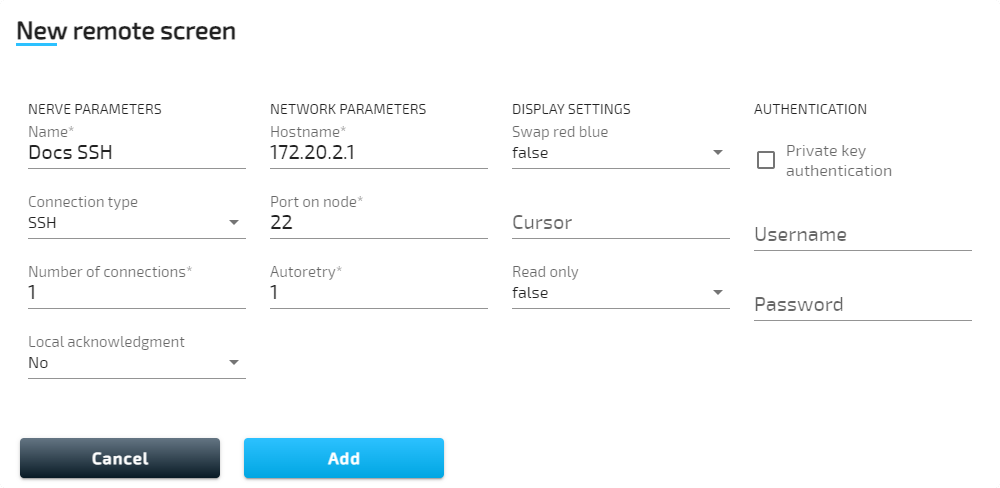The height and width of the screenshot is (488, 1000).
Task: Click the NETWORK PARAMETERS section heading
Action: pos(348,109)
